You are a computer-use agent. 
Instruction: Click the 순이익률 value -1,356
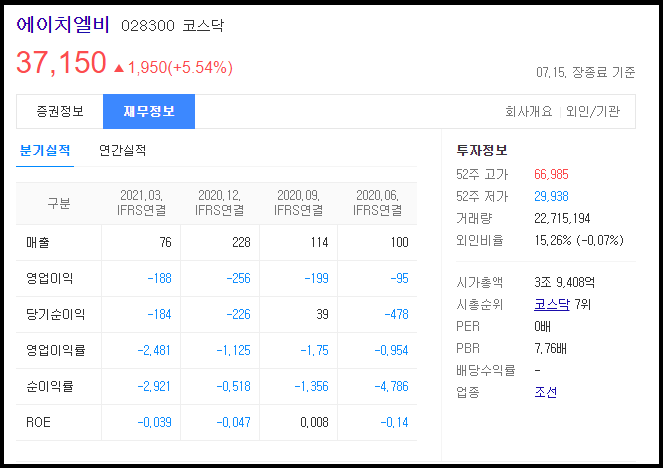312,386
